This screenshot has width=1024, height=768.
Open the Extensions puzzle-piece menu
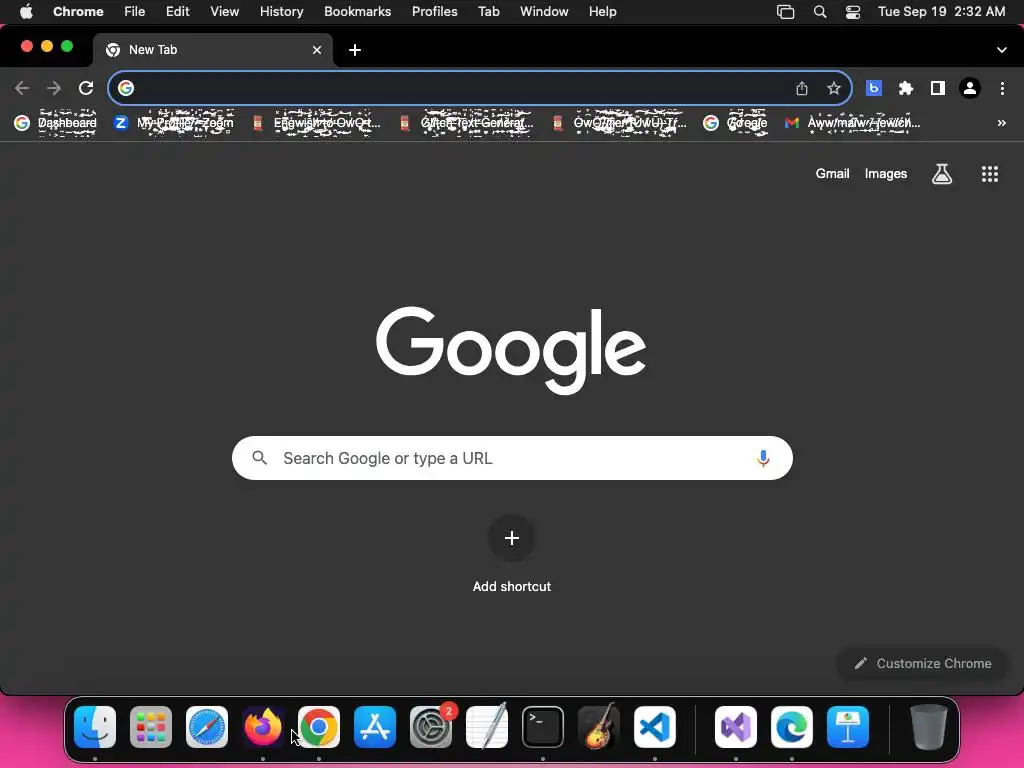[x=906, y=88]
